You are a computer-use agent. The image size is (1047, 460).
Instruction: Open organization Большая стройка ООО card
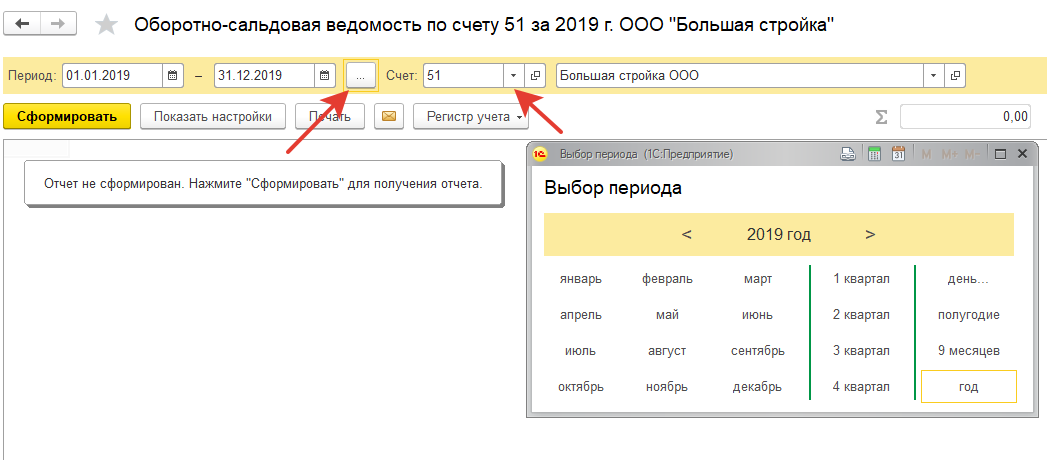[x=955, y=75]
